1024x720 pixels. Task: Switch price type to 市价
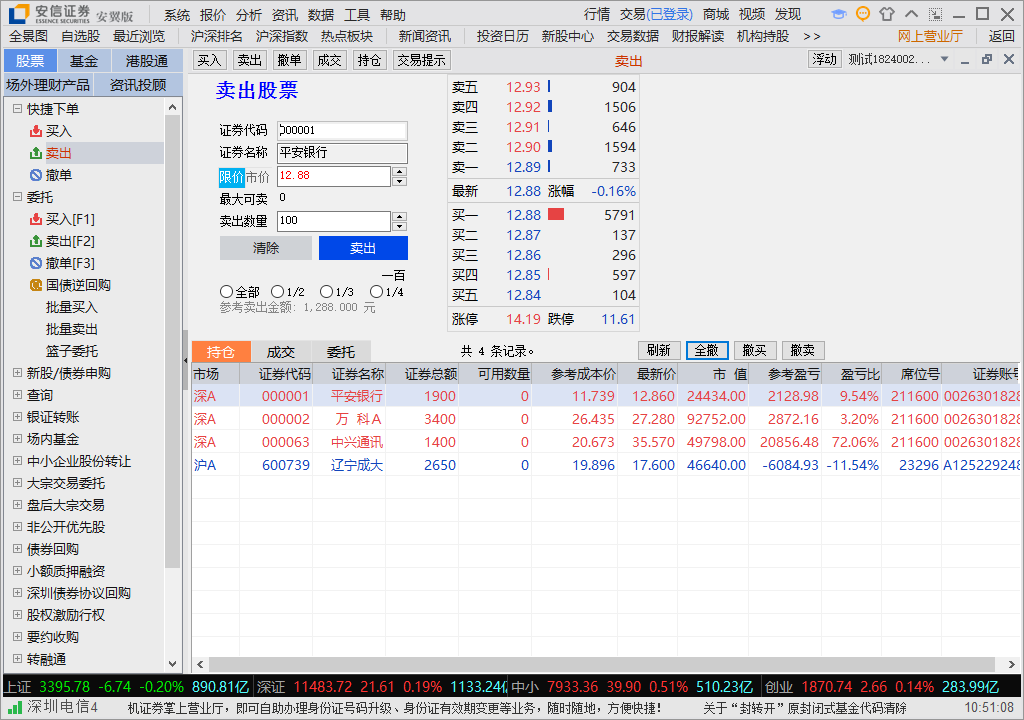[x=257, y=177]
